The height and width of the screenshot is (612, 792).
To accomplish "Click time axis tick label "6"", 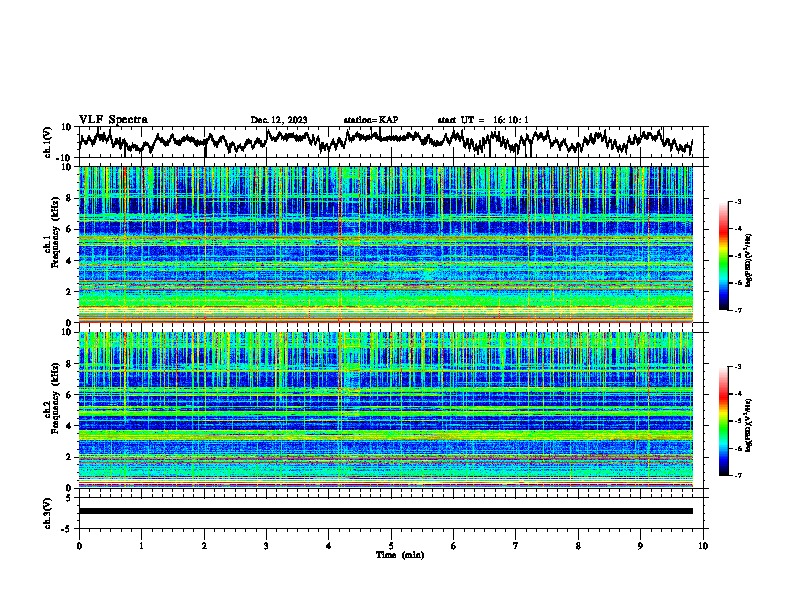I will (x=454, y=546).
